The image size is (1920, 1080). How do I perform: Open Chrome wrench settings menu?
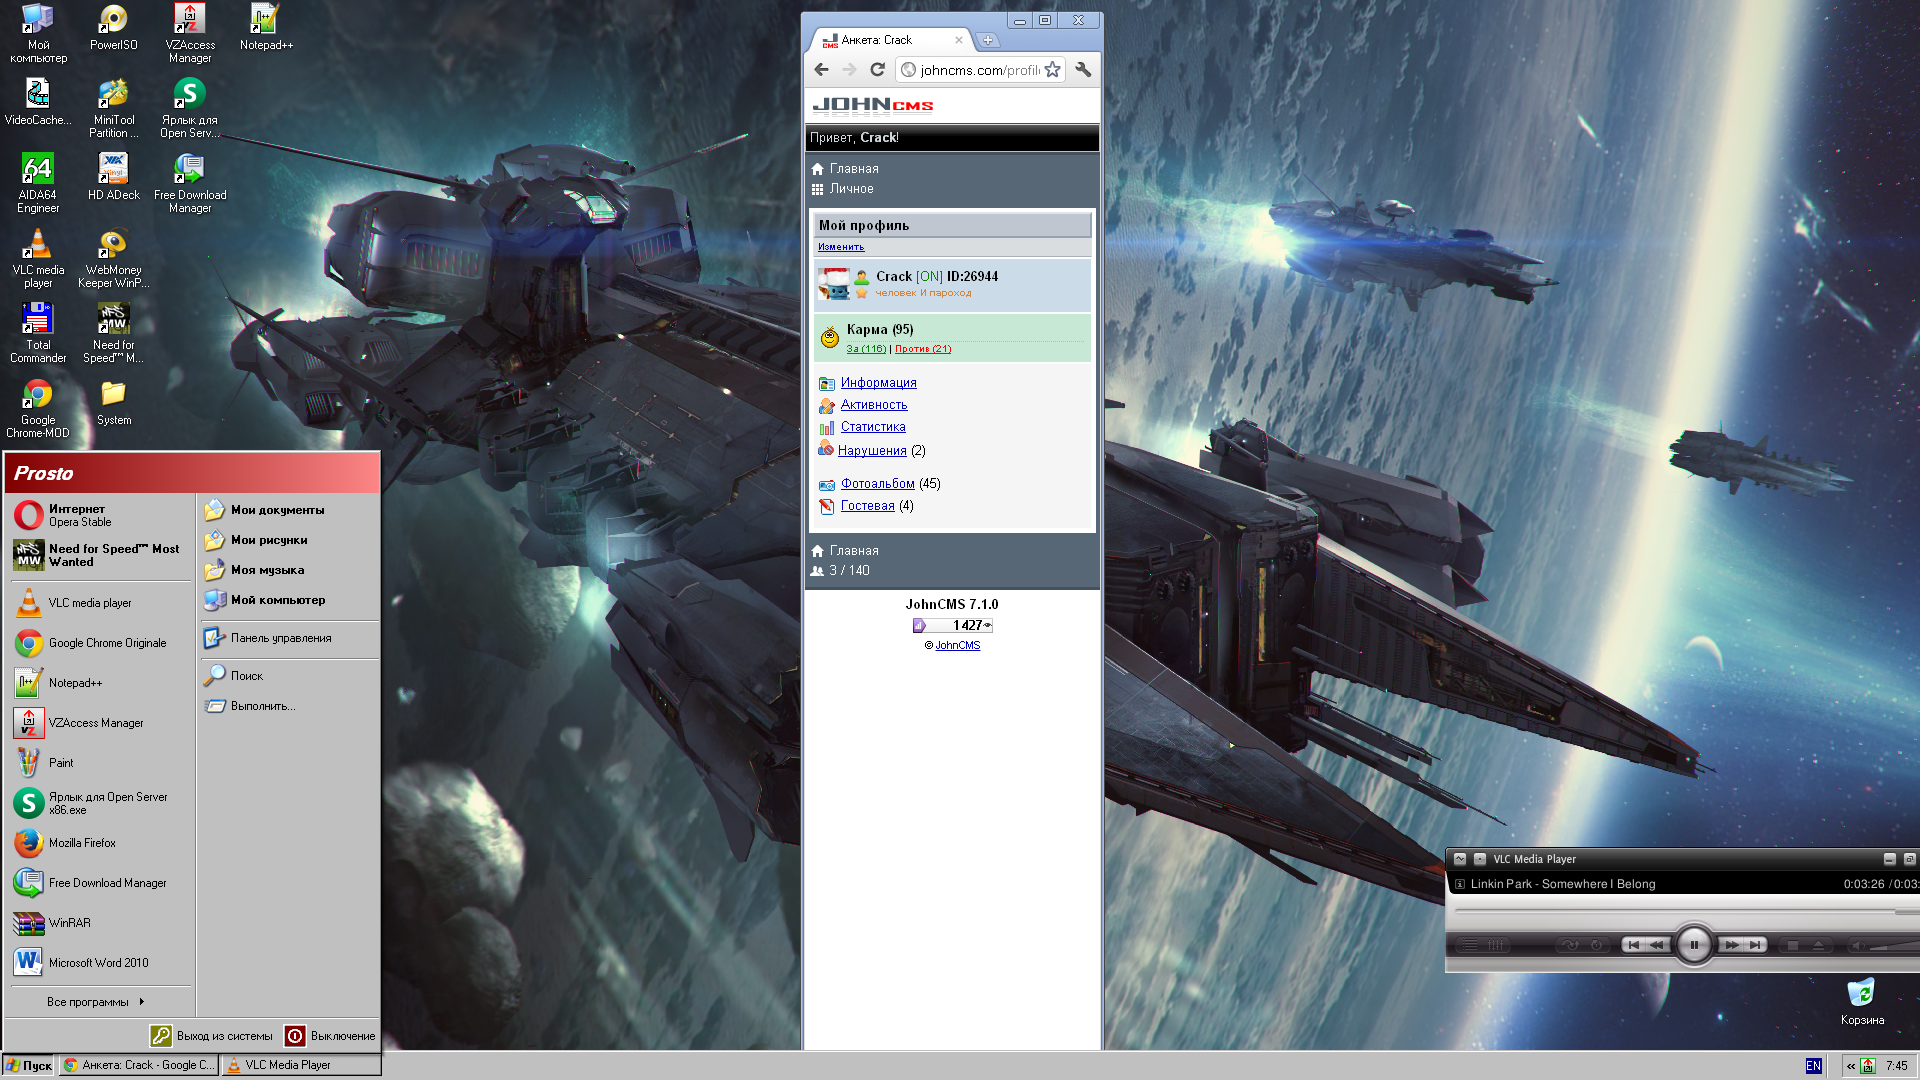pyautogui.click(x=1083, y=70)
